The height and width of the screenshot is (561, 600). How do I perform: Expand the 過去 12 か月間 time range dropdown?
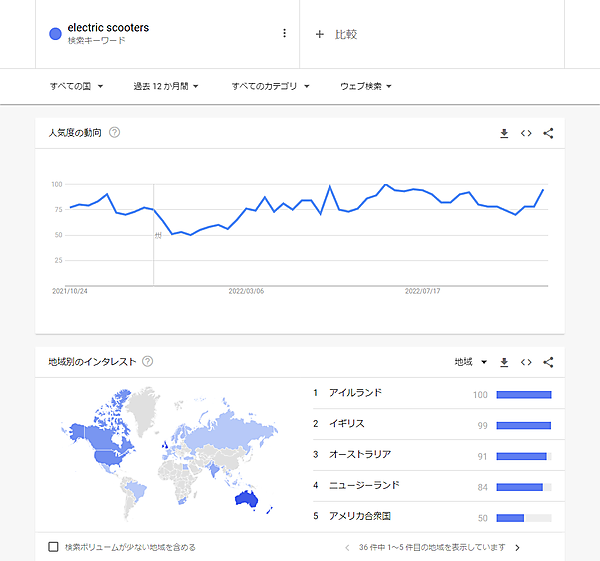pos(166,86)
